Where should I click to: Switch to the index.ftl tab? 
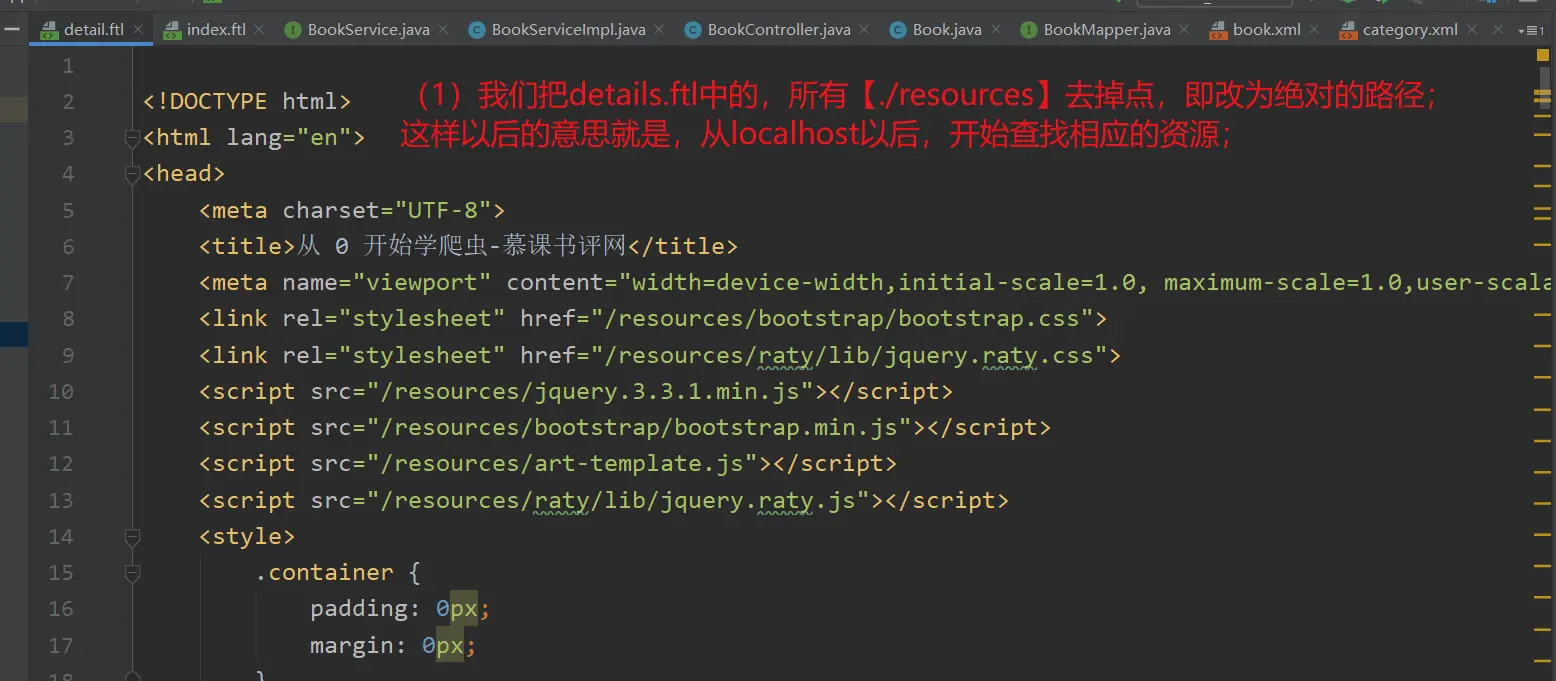[215, 30]
